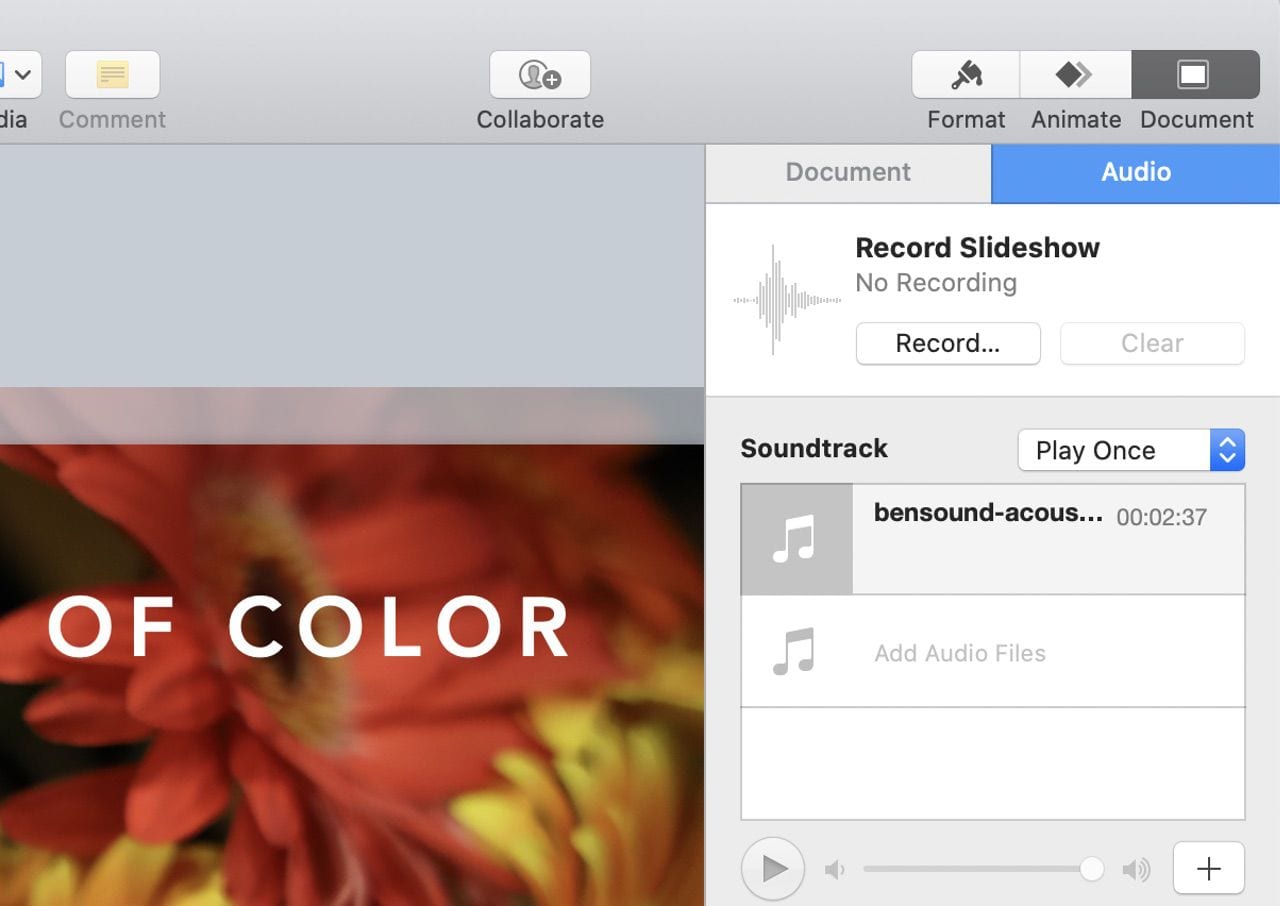The width and height of the screenshot is (1280, 906).
Task: Click the Add Audio Files music note
Action: pyautogui.click(x=796, y=652)
